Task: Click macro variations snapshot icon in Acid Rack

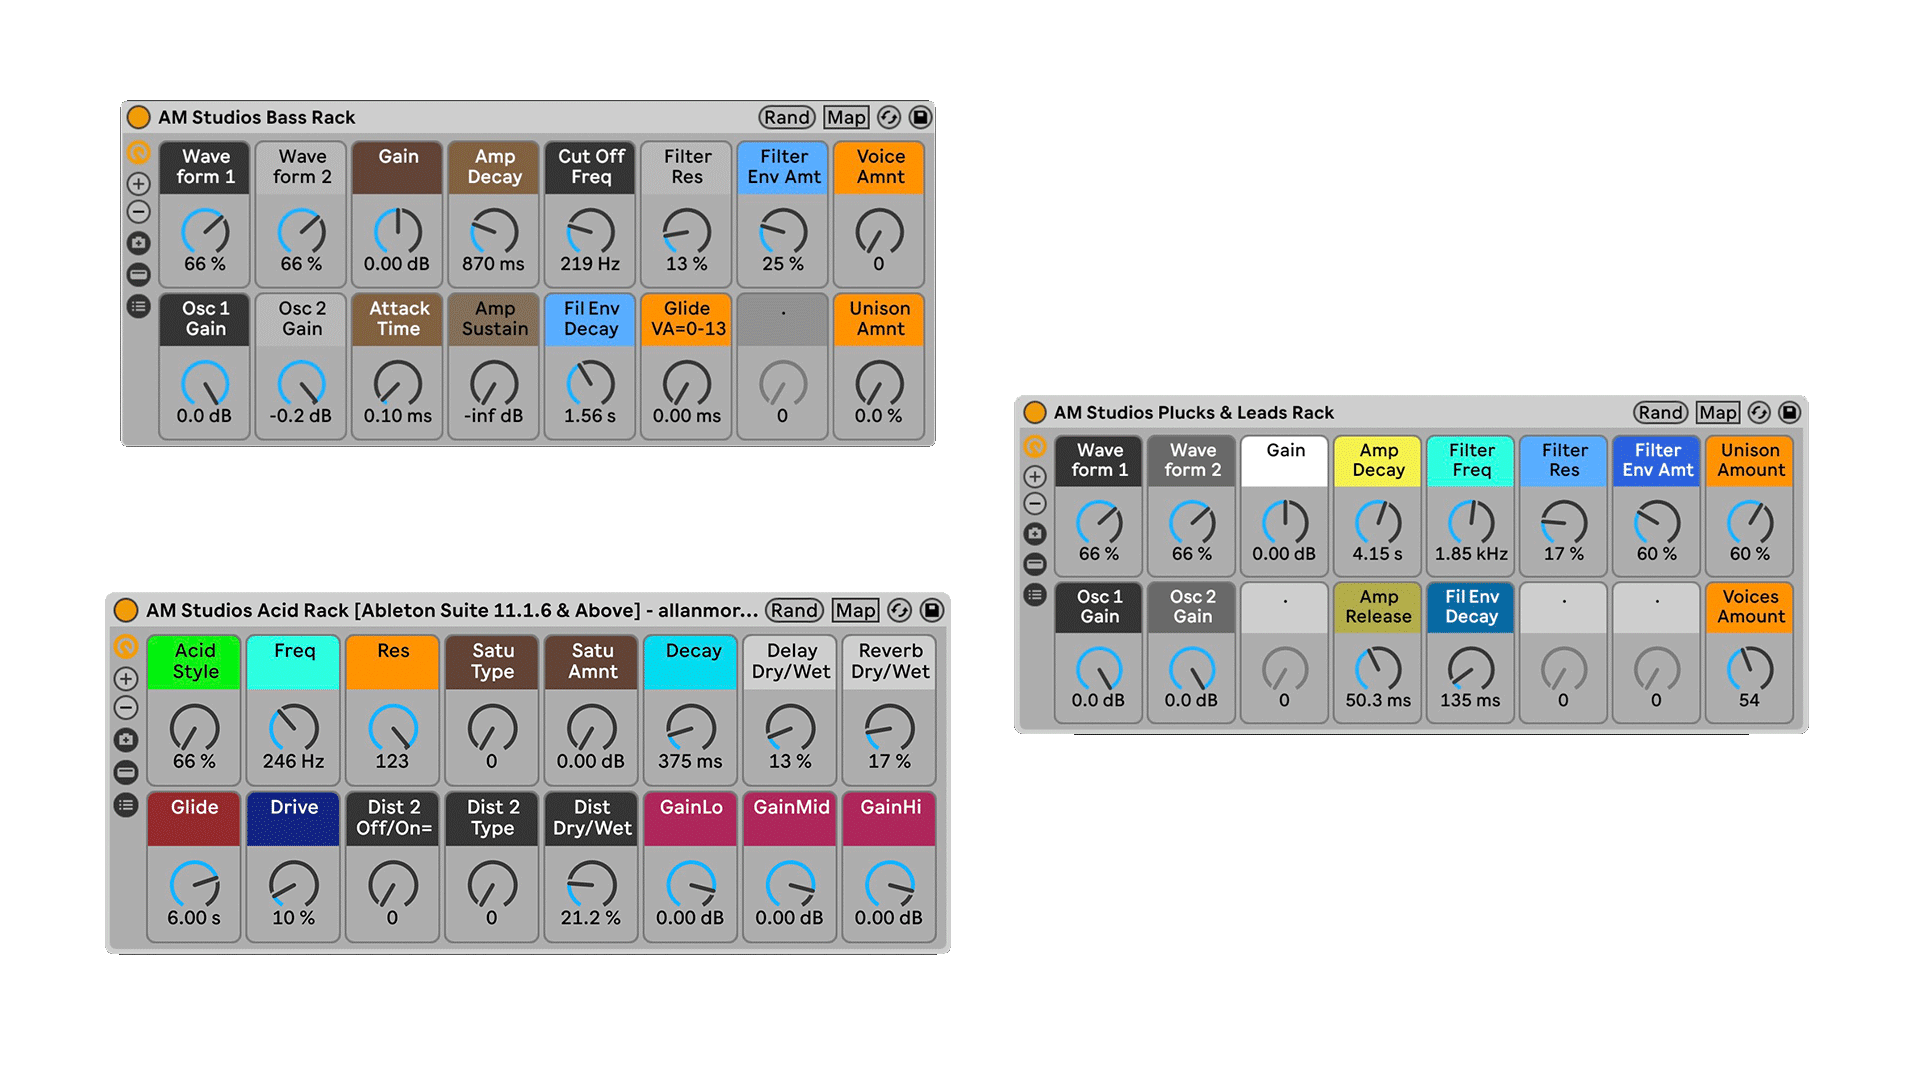Action: [126, 740]
